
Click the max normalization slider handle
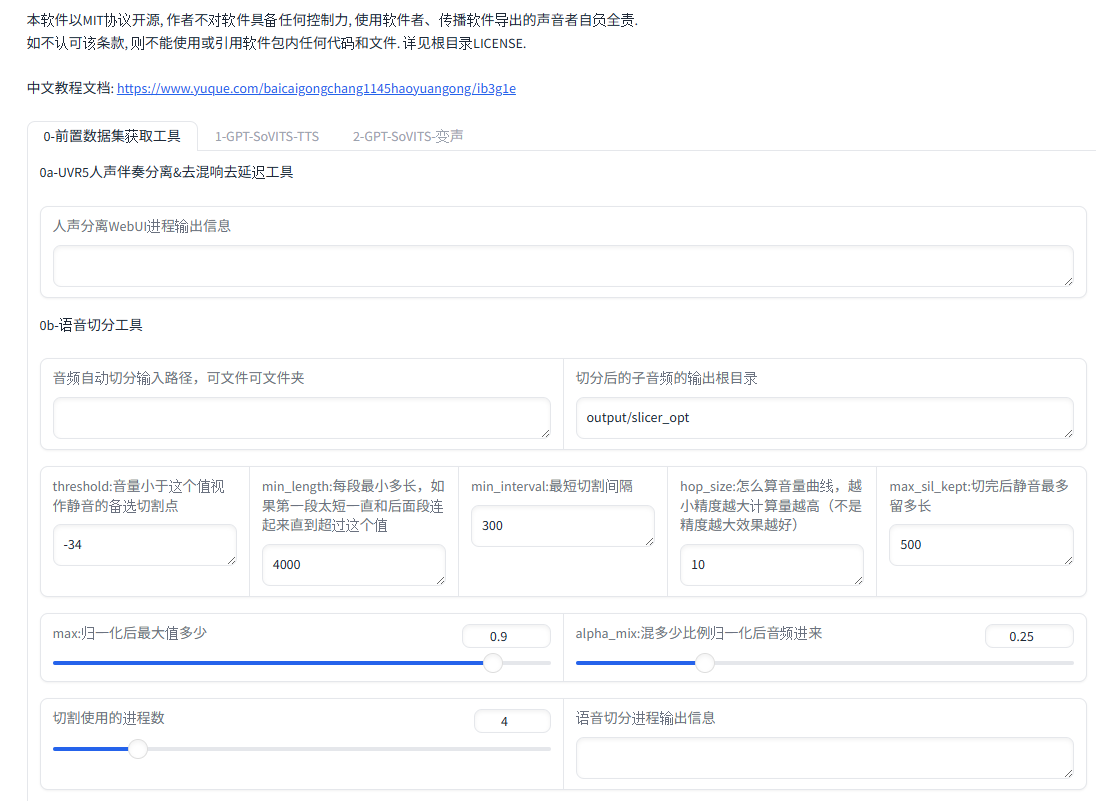coord(493,663)
